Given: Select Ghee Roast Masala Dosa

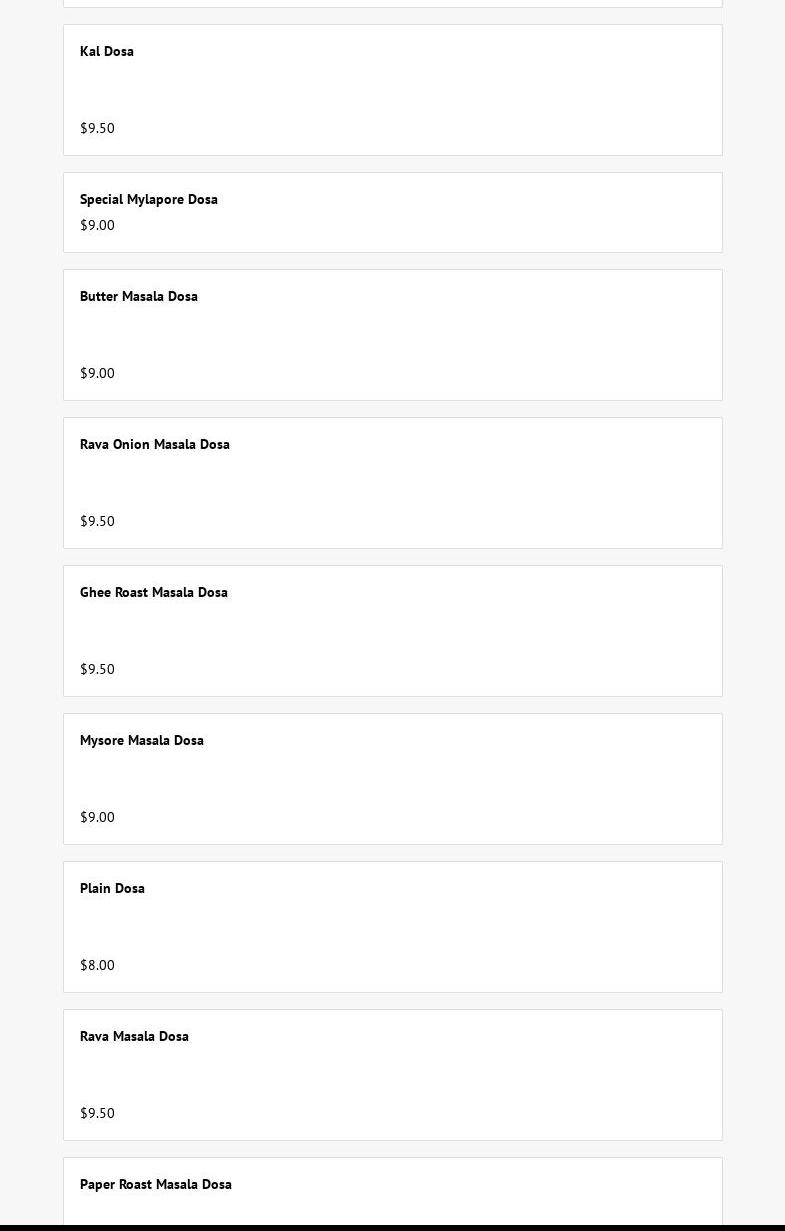Looking at the screenshot, I should tap(154, 593).
